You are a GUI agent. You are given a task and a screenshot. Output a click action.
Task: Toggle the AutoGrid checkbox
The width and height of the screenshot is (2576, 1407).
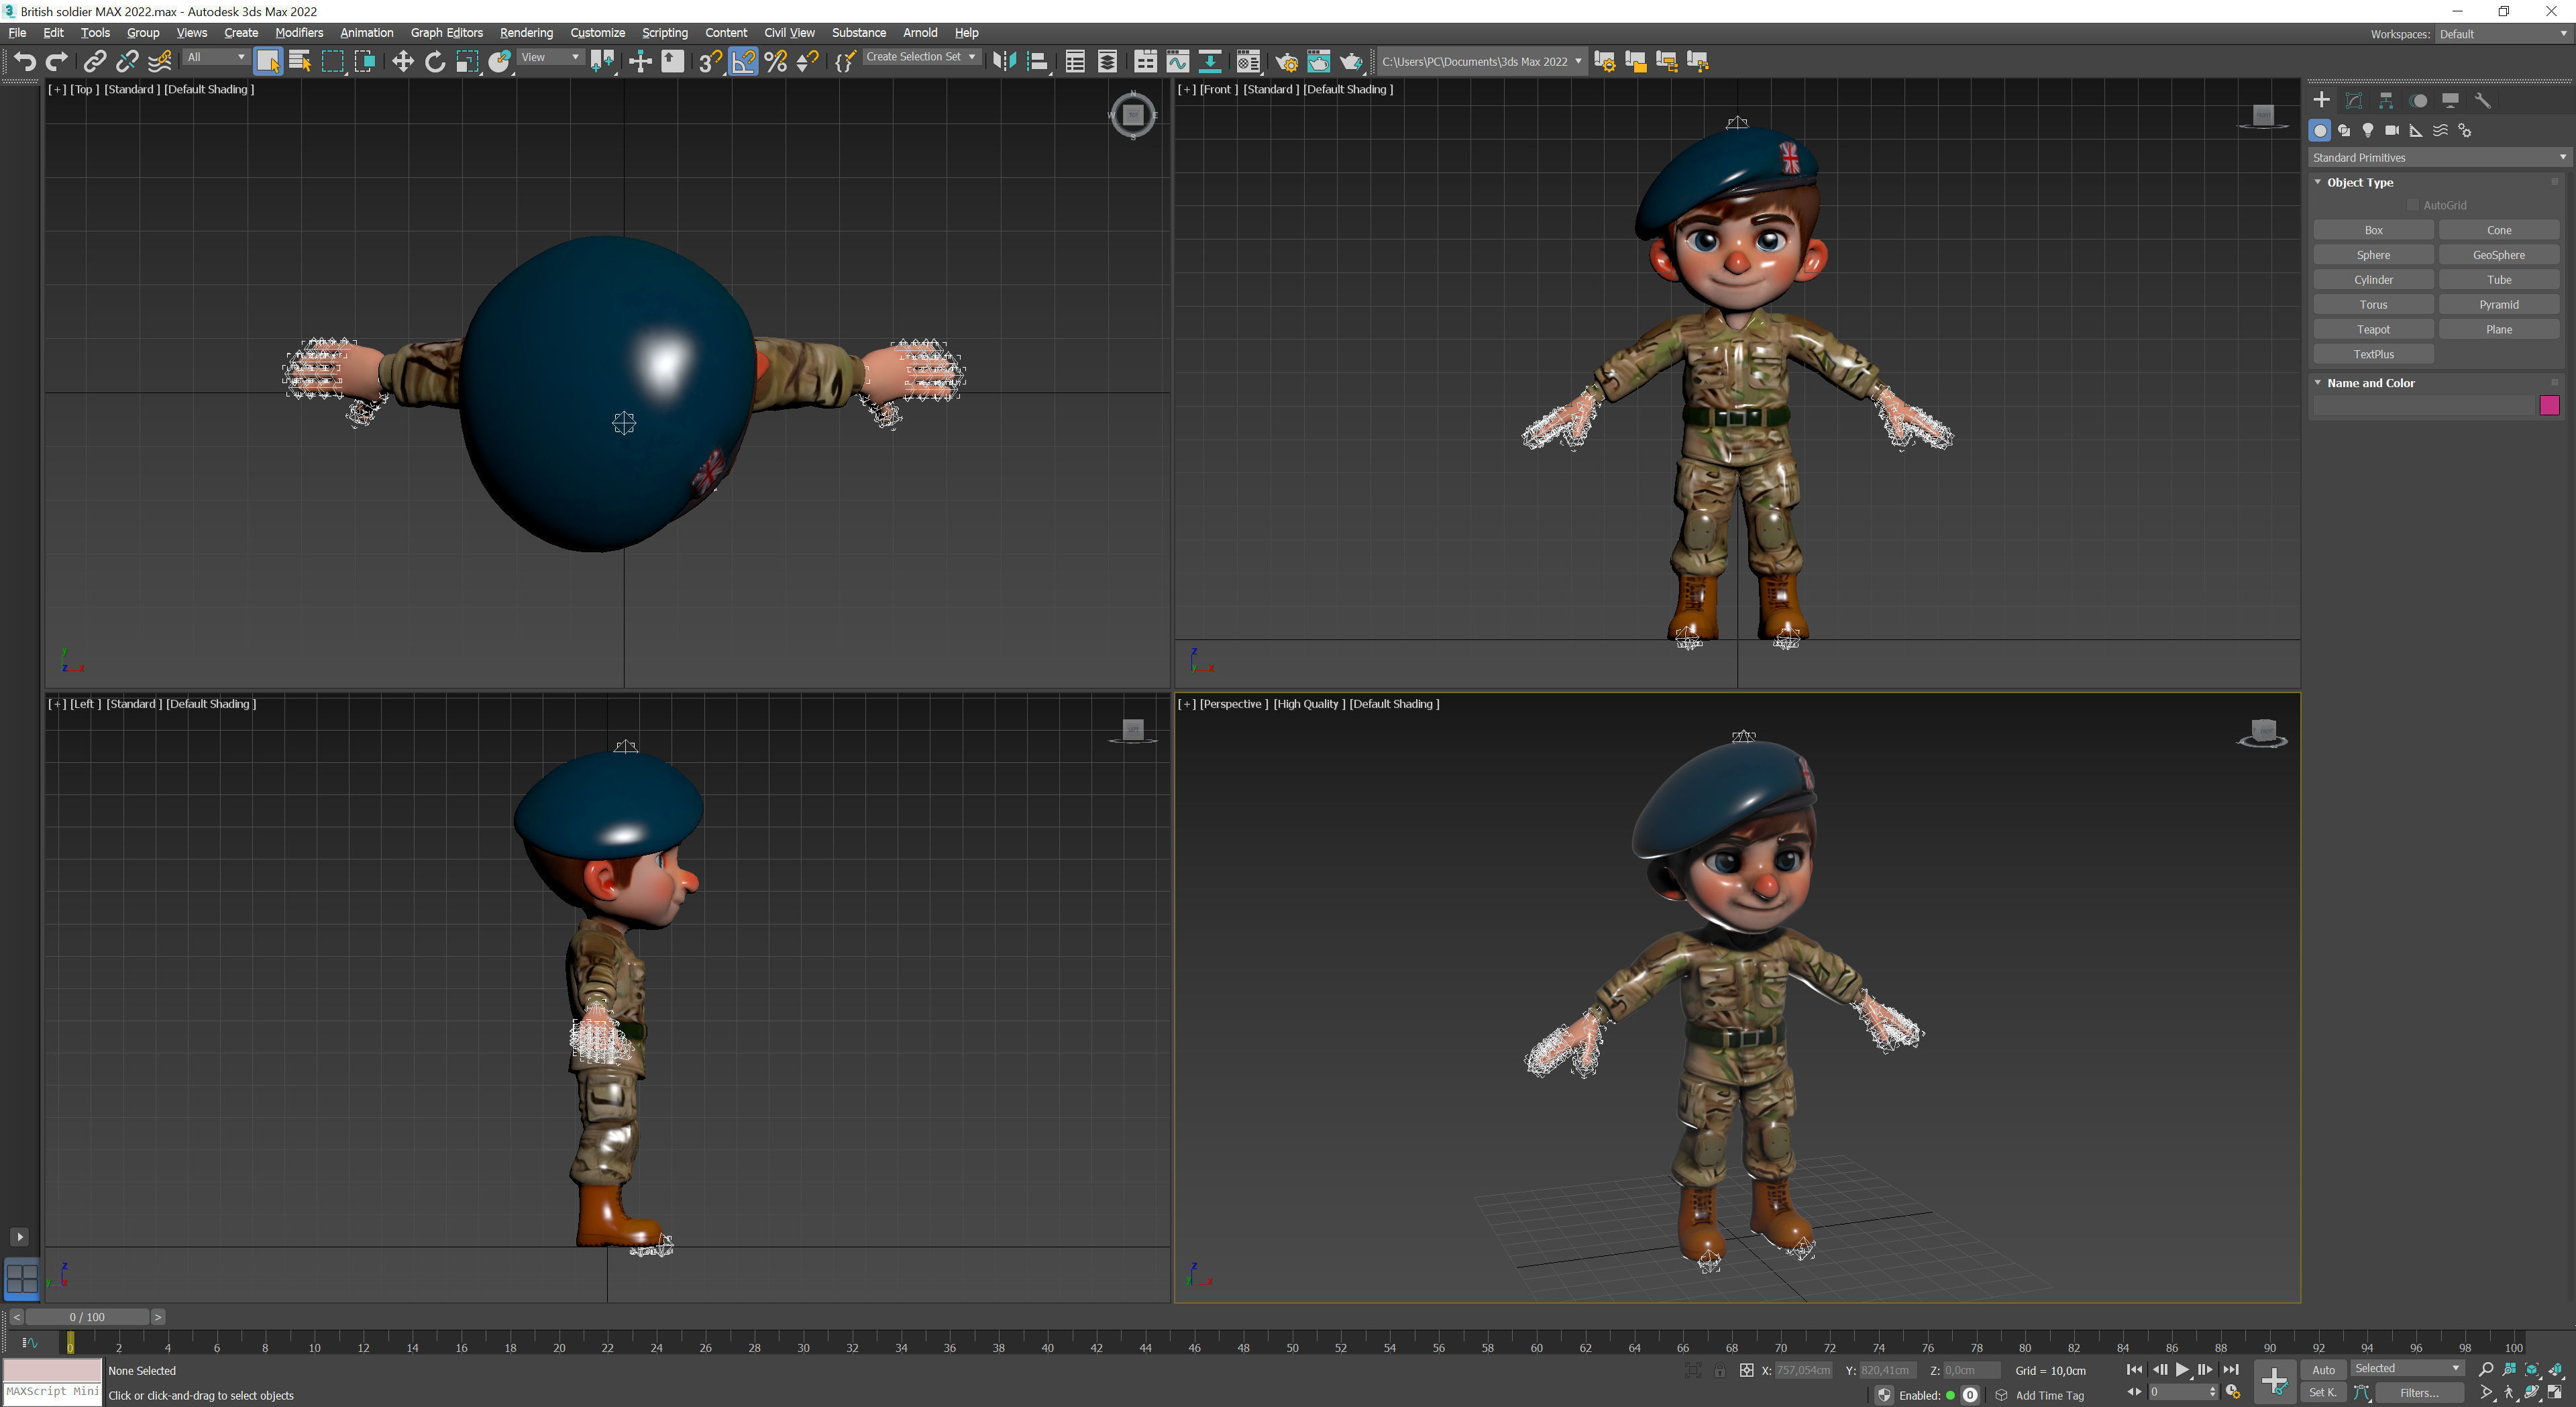2412,205
